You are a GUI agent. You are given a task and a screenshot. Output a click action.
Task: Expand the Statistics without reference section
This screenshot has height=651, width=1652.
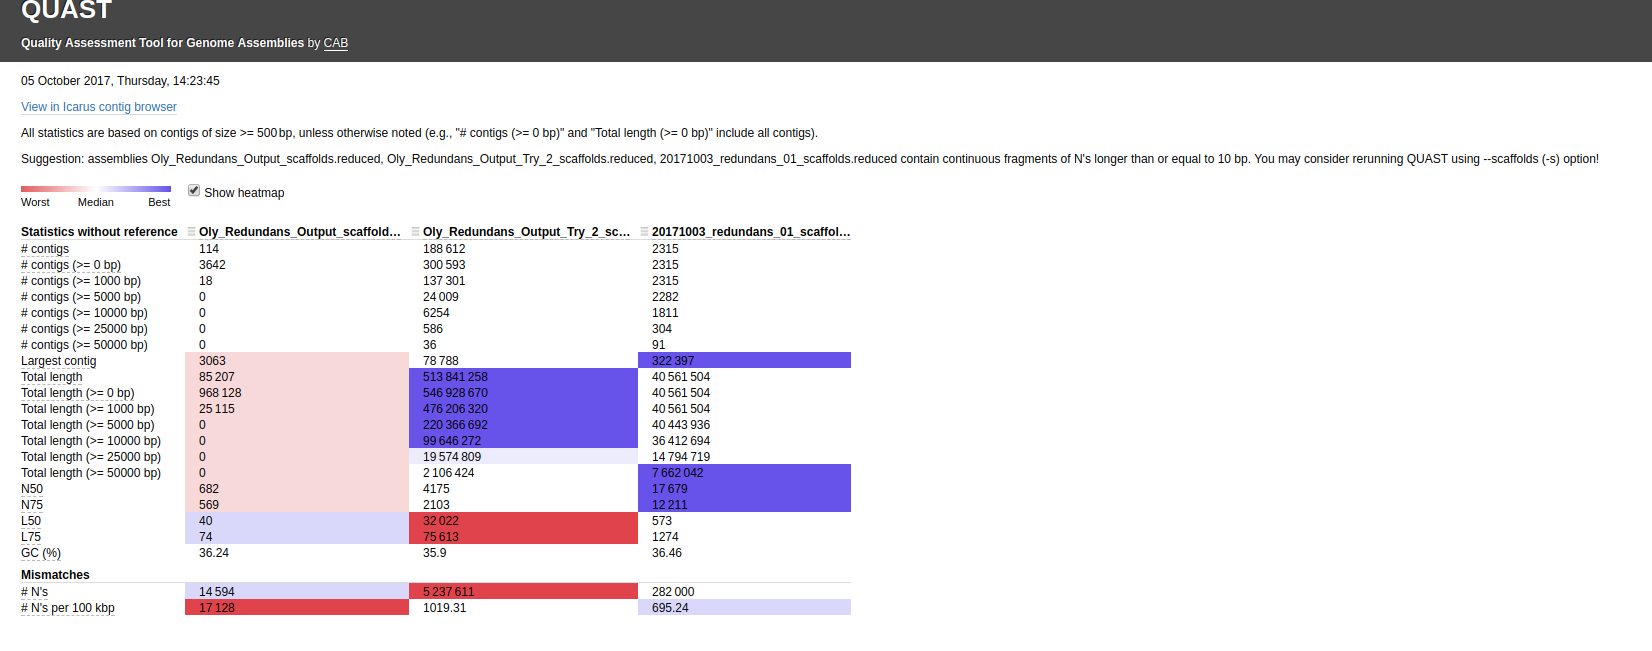[x=99, y=232]
